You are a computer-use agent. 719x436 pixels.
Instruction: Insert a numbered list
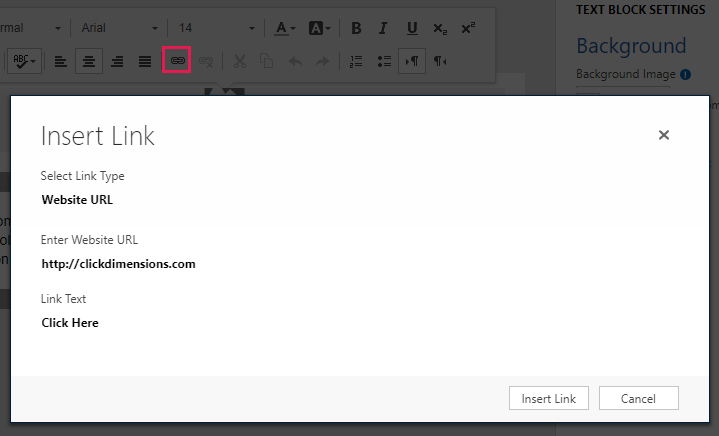(356, 61)
